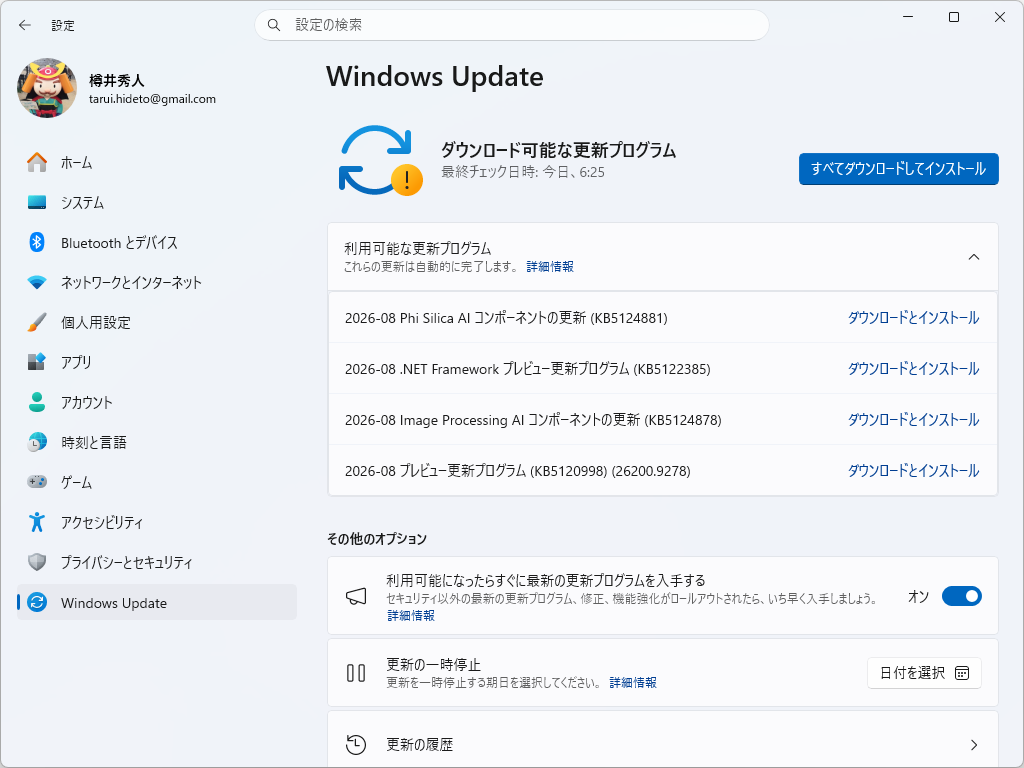Download and install KB5124881 Phi Silica update

point(913,318)
